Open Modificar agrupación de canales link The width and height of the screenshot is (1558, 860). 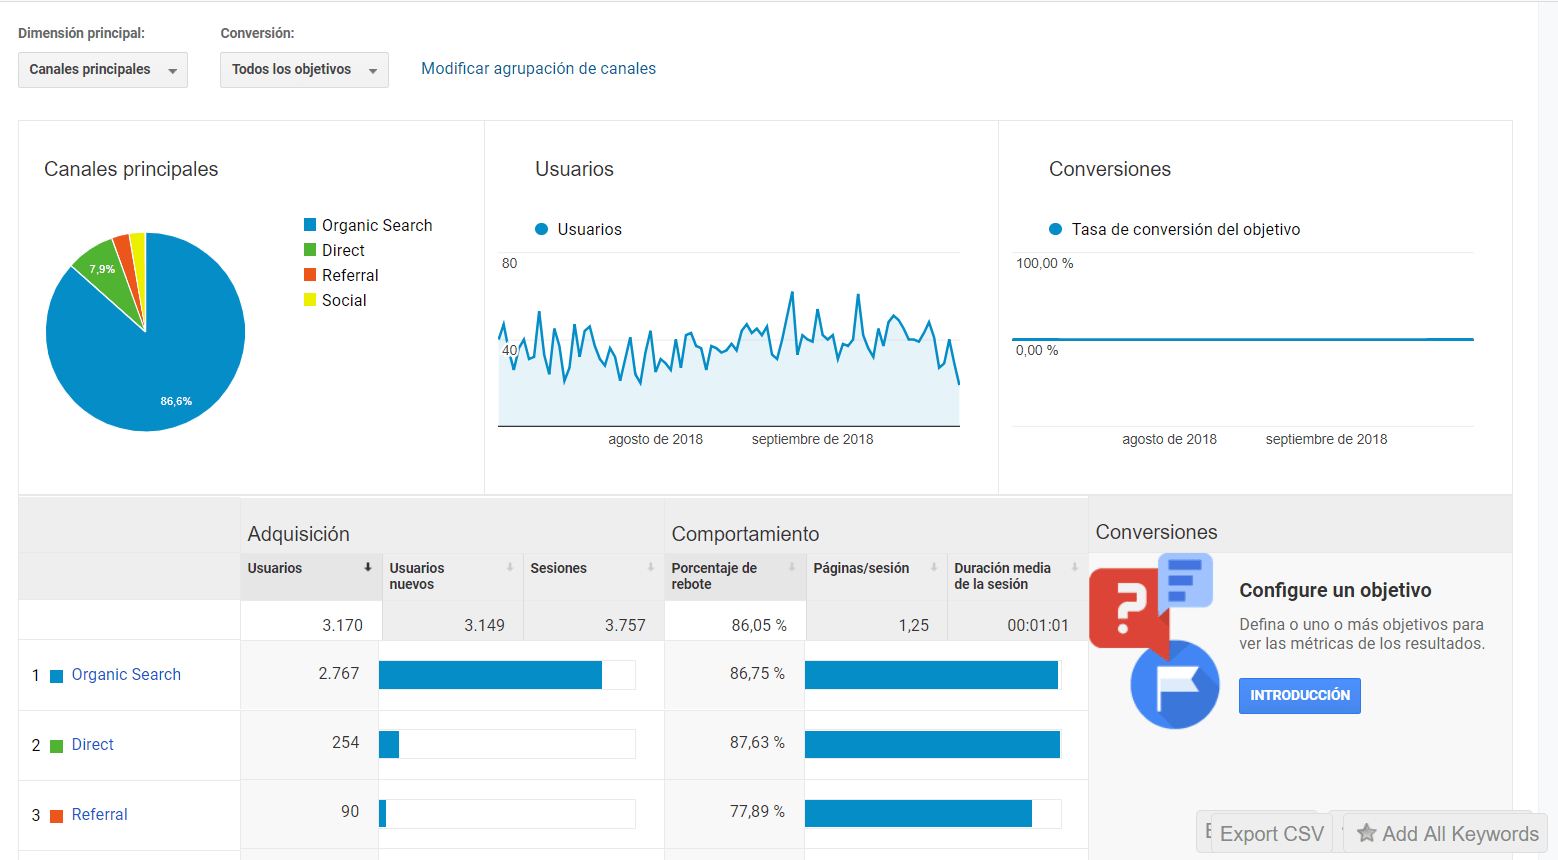click(538, 69)
